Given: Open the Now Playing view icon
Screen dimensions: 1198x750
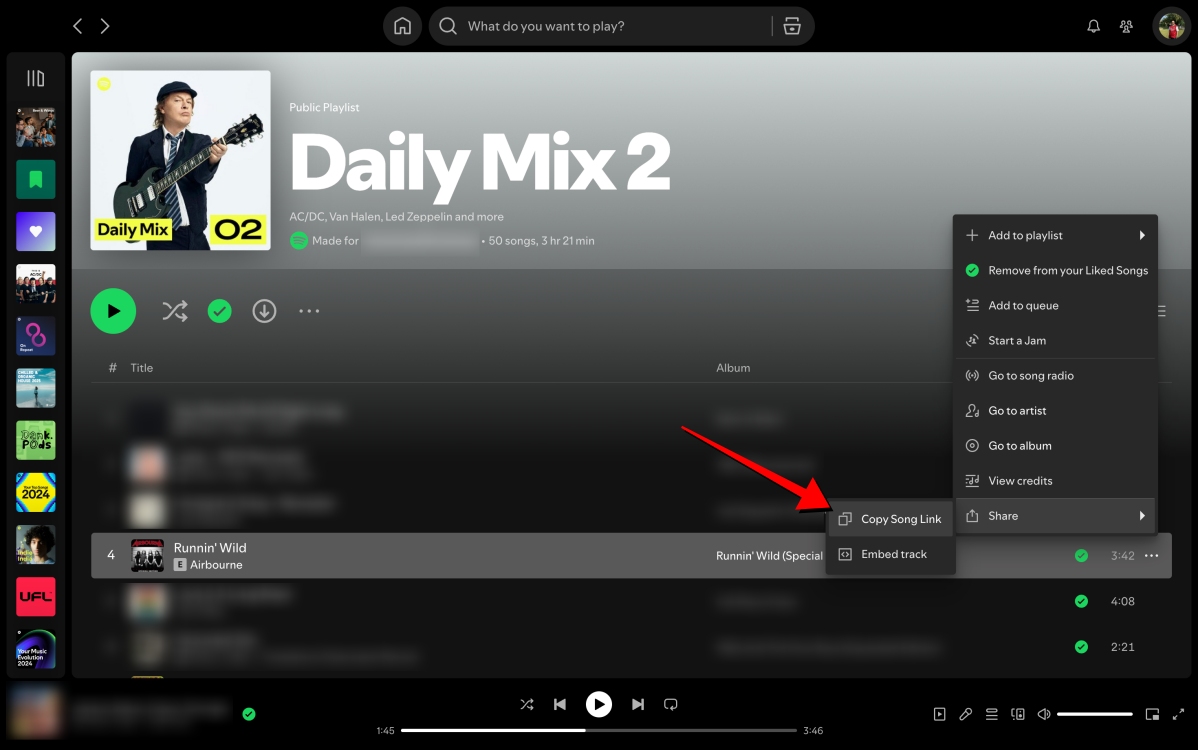Looking at the screenshot, I should pyautogui.click(x=939, y=714).
